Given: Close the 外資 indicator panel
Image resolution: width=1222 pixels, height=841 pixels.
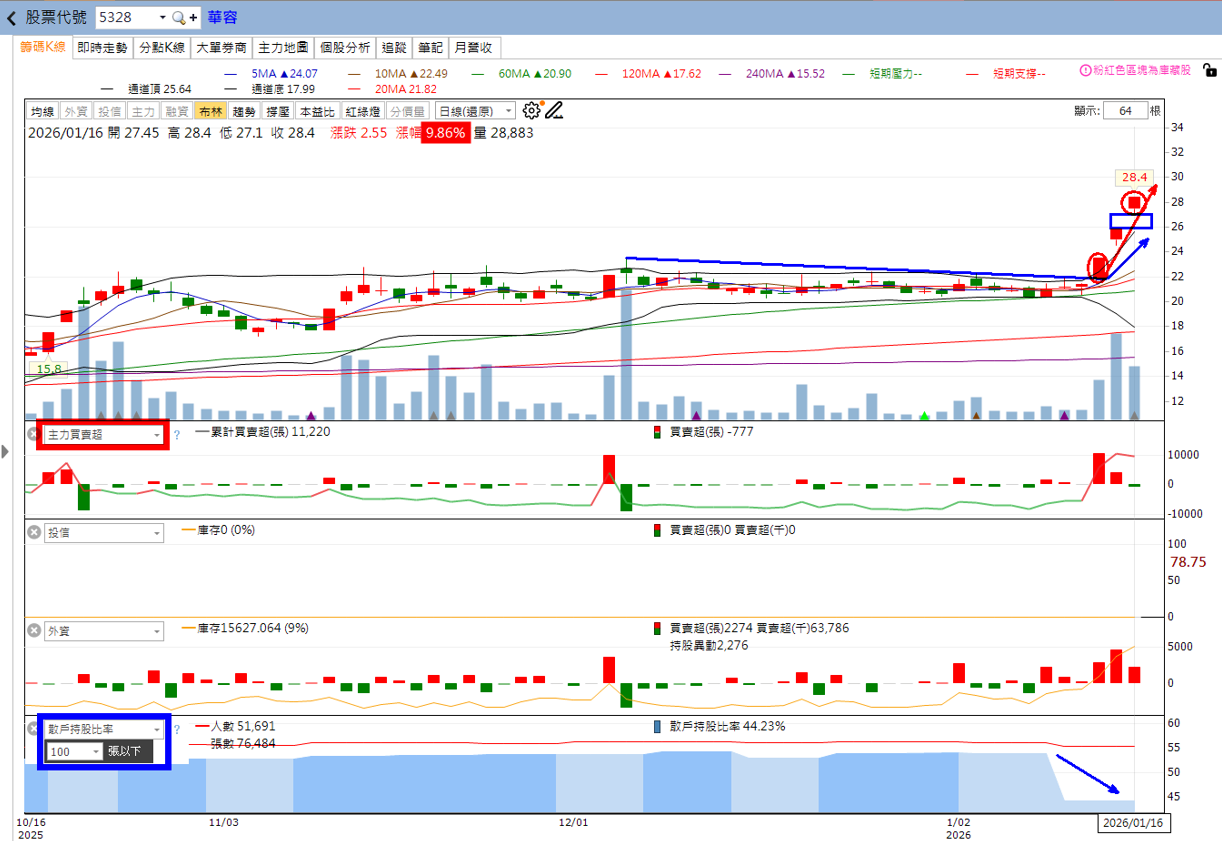Looking at the screenshot, I should click(x=33, y=631).
